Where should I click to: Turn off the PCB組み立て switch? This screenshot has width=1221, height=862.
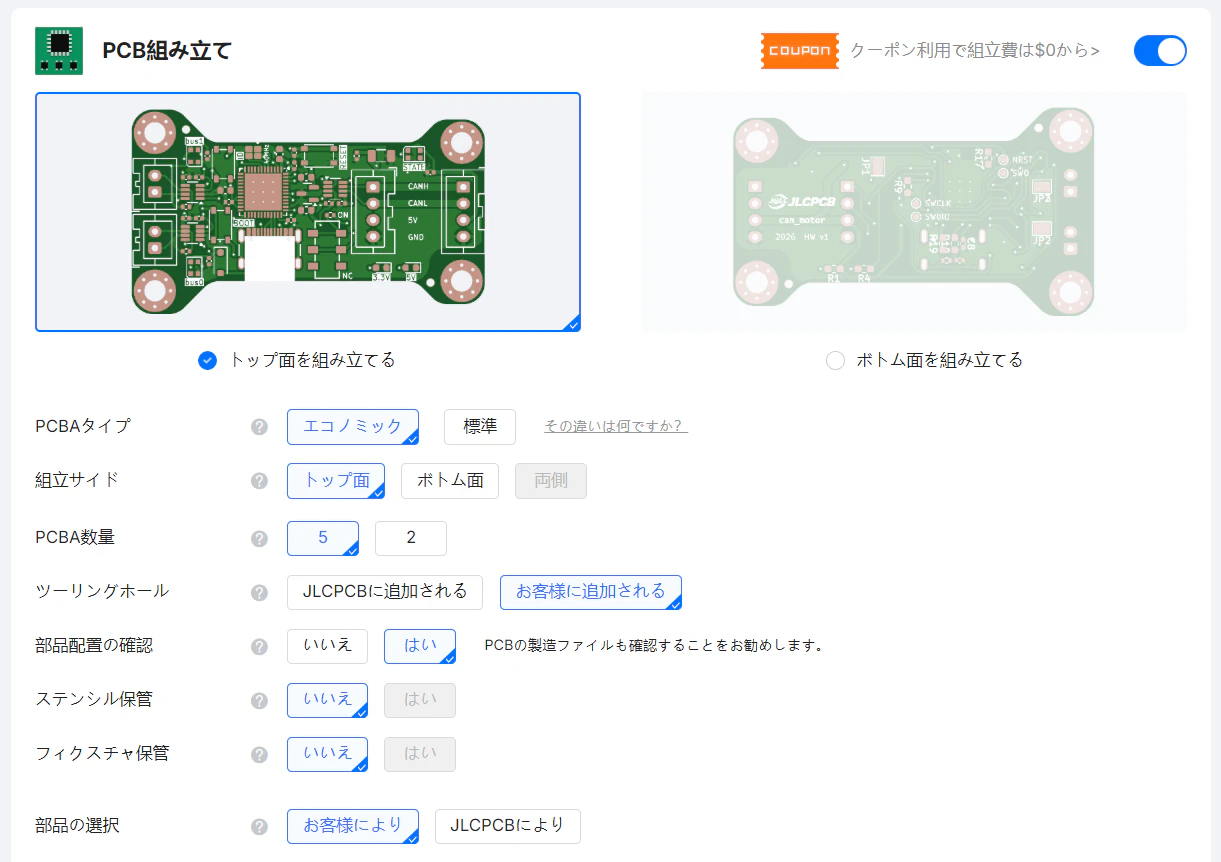pos(1160,51)
